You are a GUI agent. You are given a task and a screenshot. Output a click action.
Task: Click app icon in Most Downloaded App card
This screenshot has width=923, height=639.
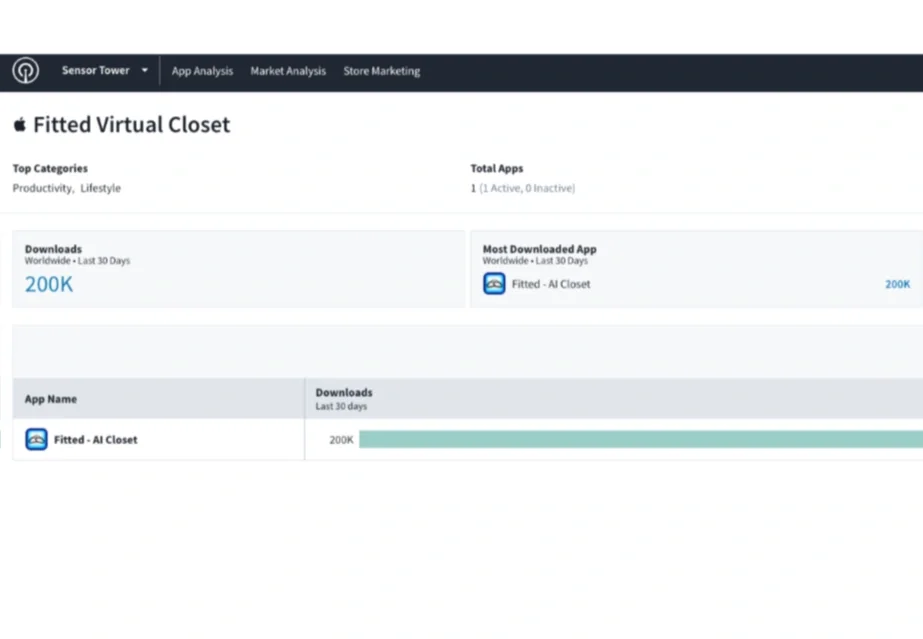click(x=494, y=284)
